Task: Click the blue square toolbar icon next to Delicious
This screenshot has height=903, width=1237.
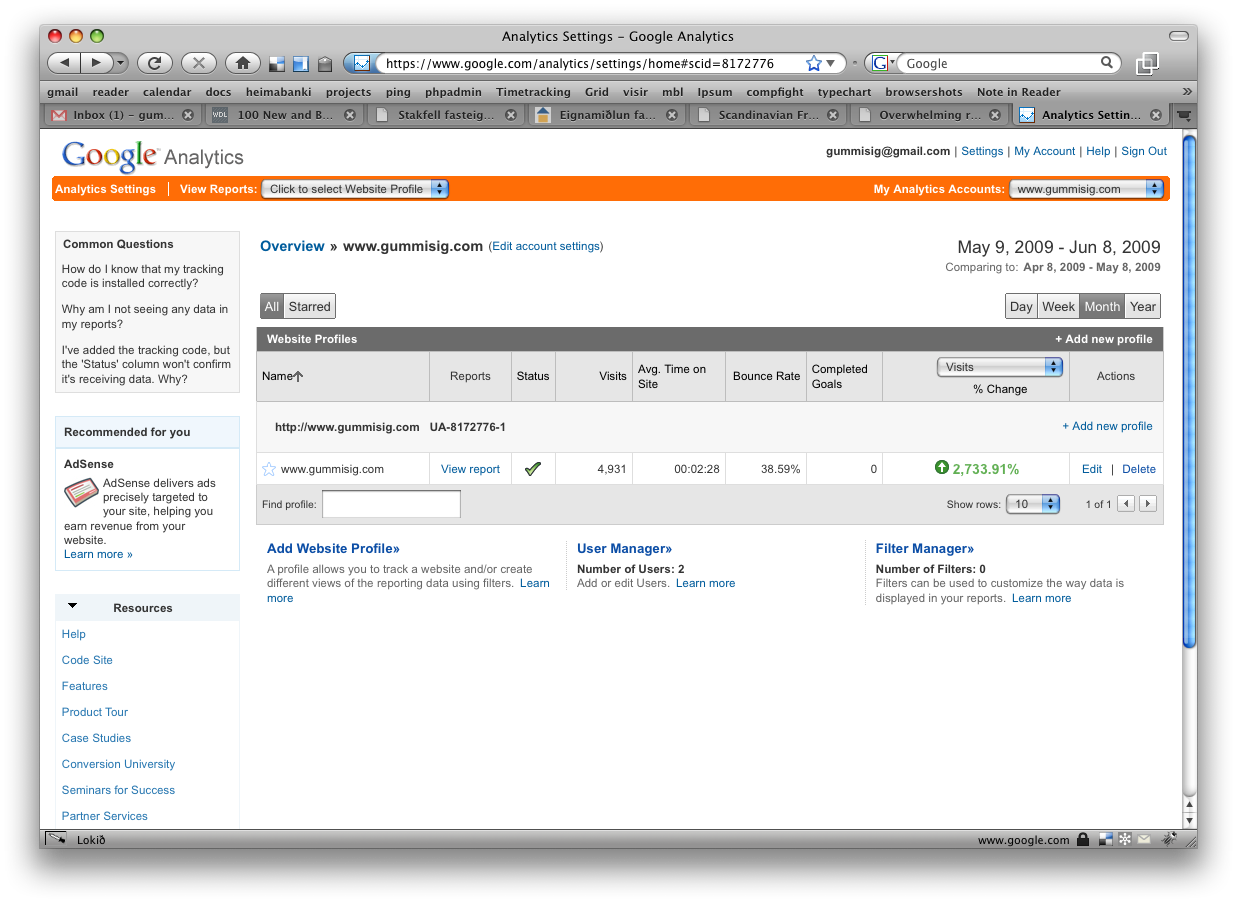Action: (301, 64)
